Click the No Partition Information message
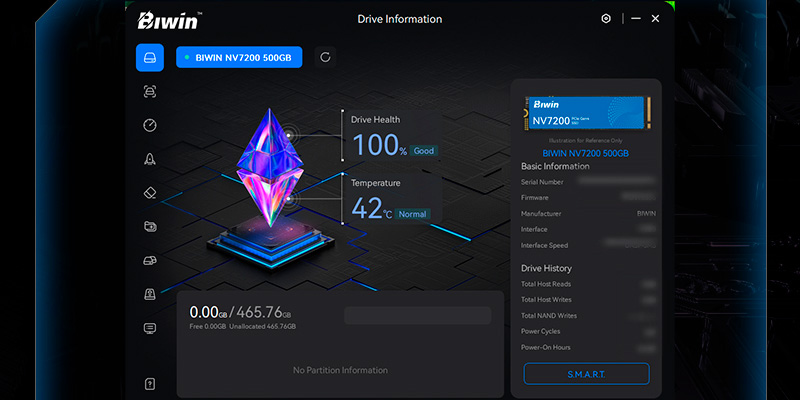 pyautogui.click(x=340, y=370)
